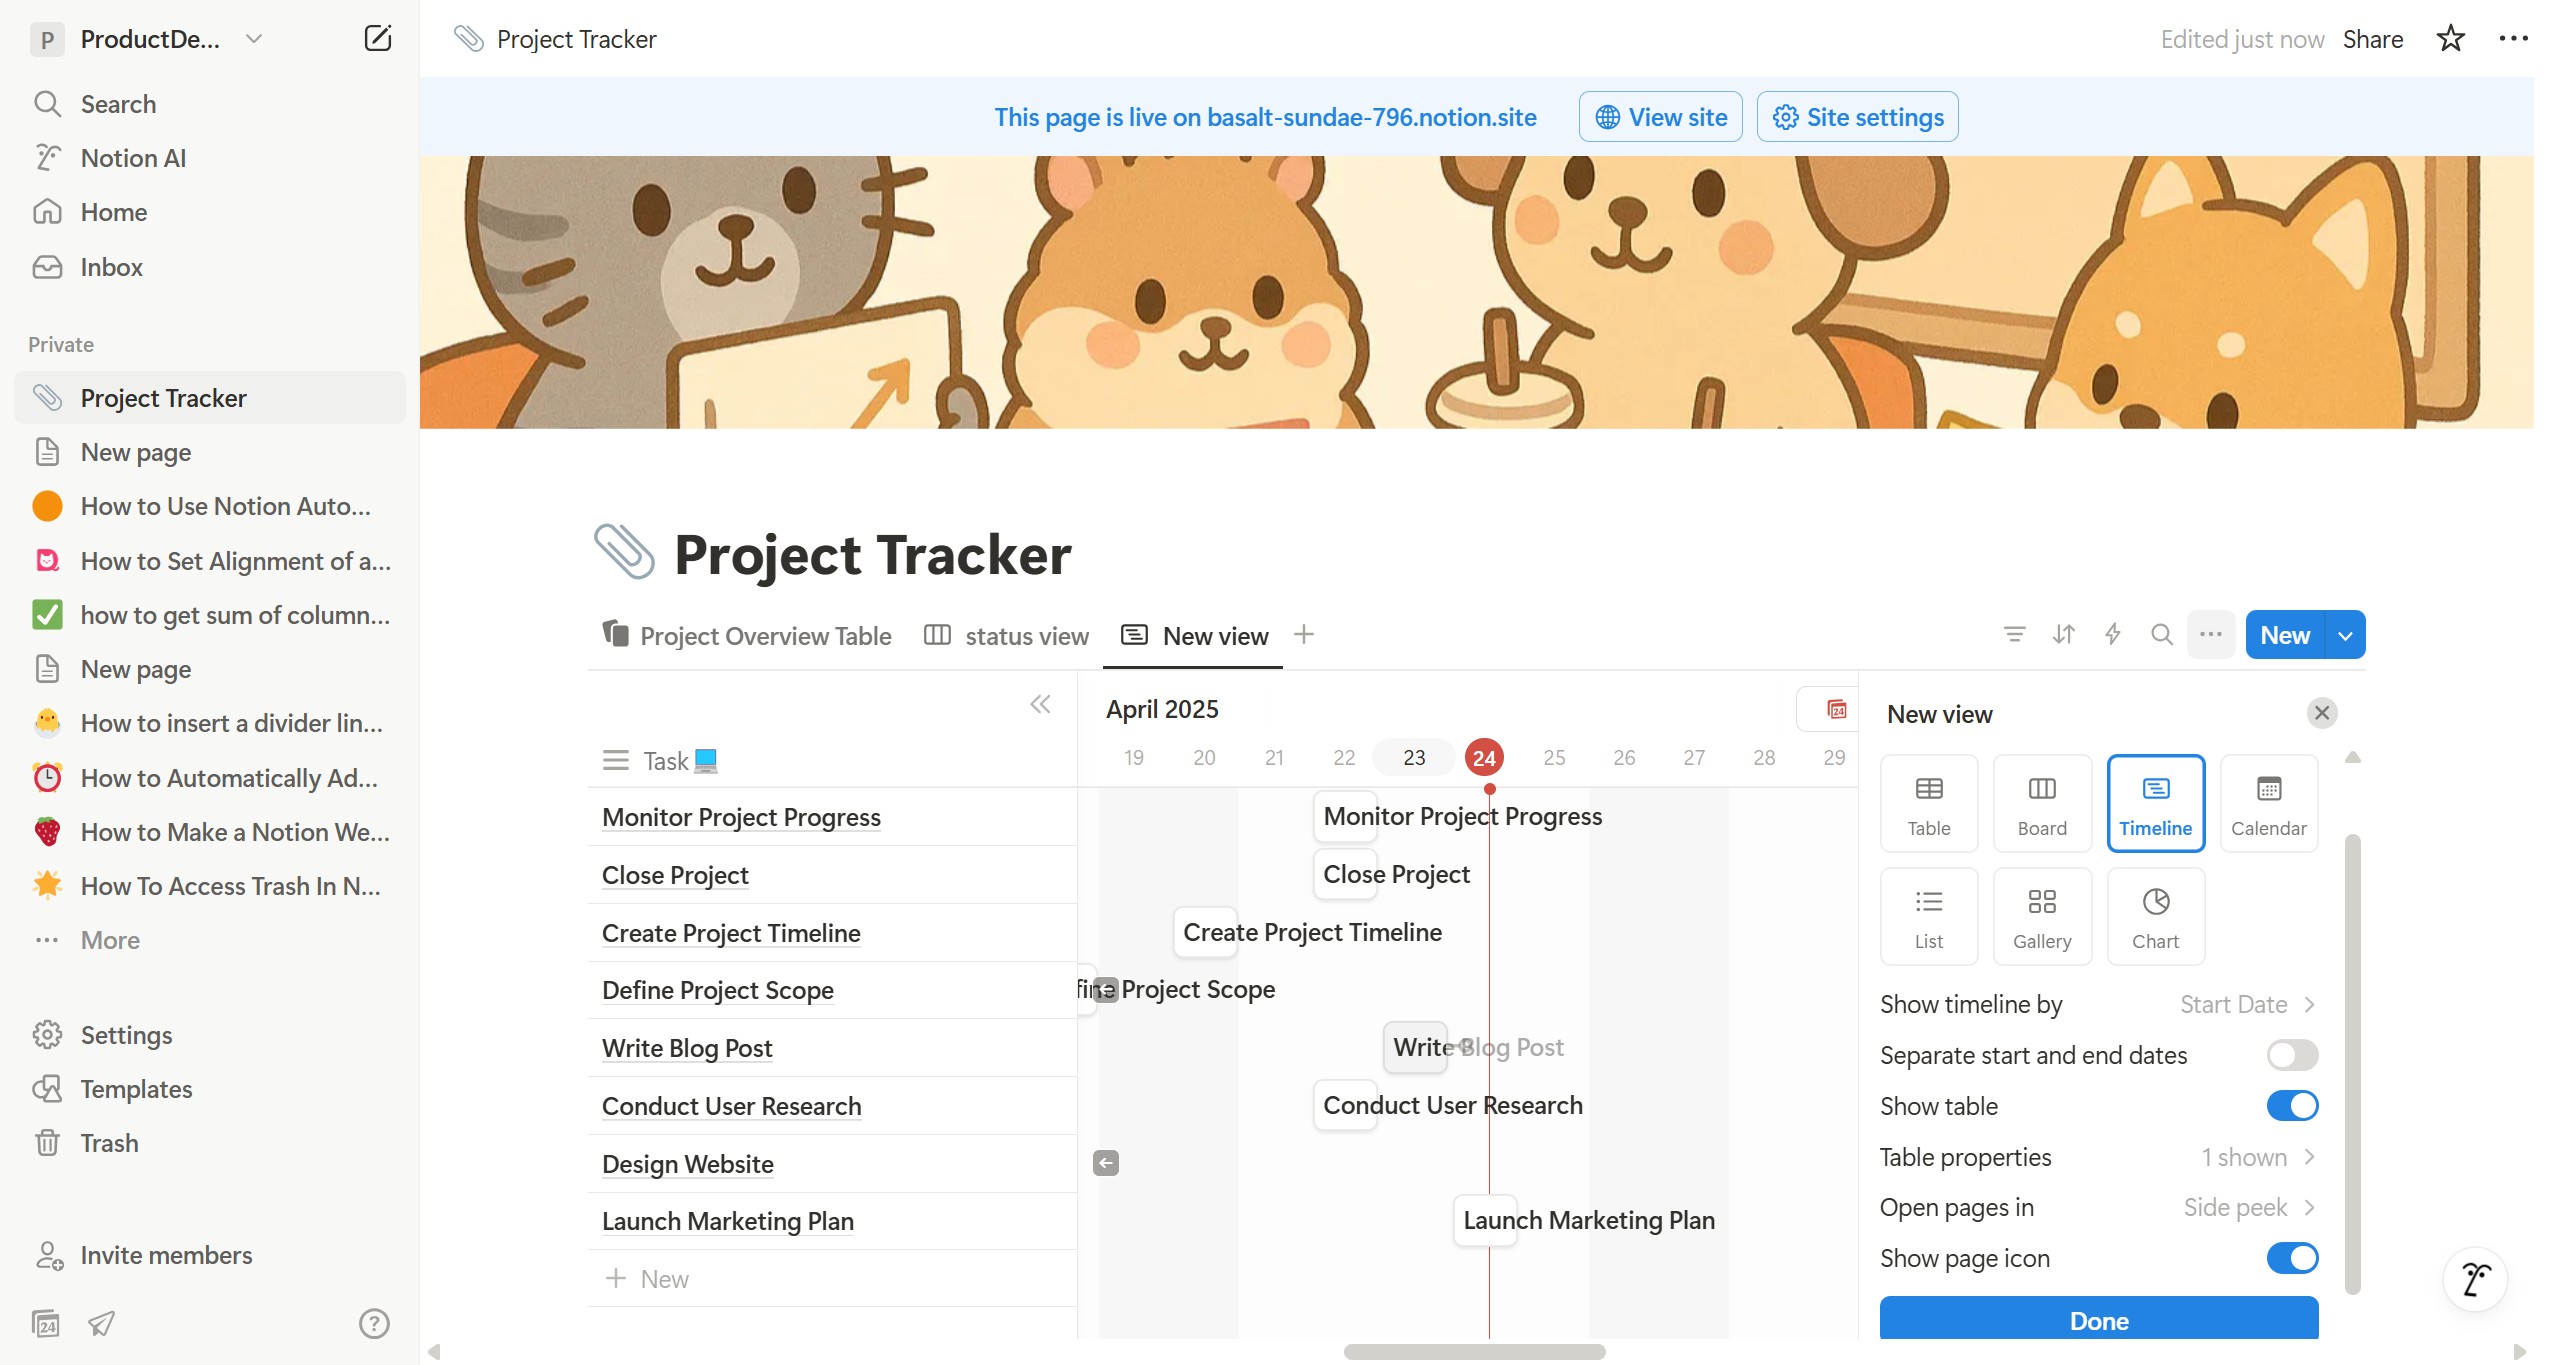Select the New view tab
The image size is (2561, 1365).
click(x=1194, y=636)
